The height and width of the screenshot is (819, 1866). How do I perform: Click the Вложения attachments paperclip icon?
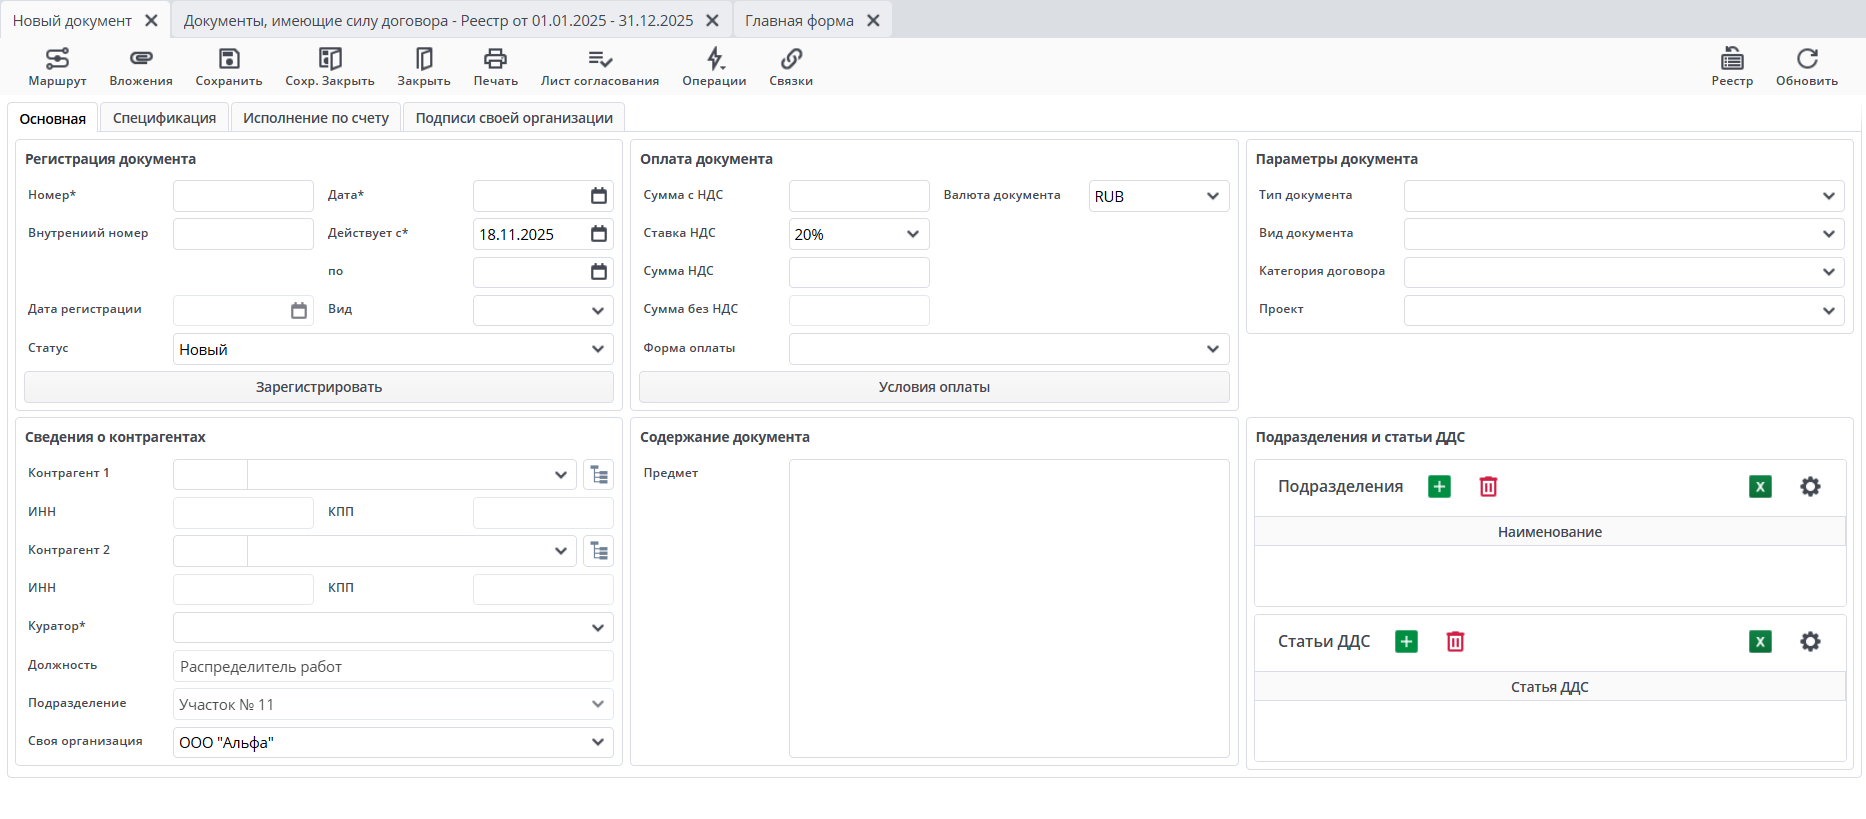[141, 59]
